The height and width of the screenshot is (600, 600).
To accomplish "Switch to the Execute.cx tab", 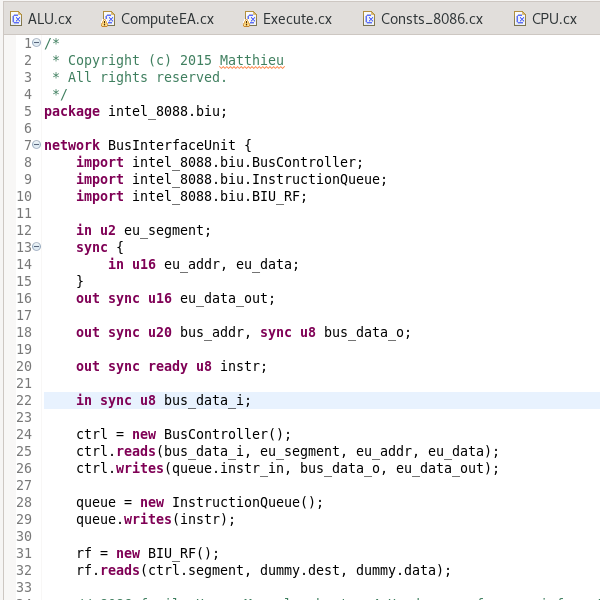I will pyautogui.click(x=297, y=18).
